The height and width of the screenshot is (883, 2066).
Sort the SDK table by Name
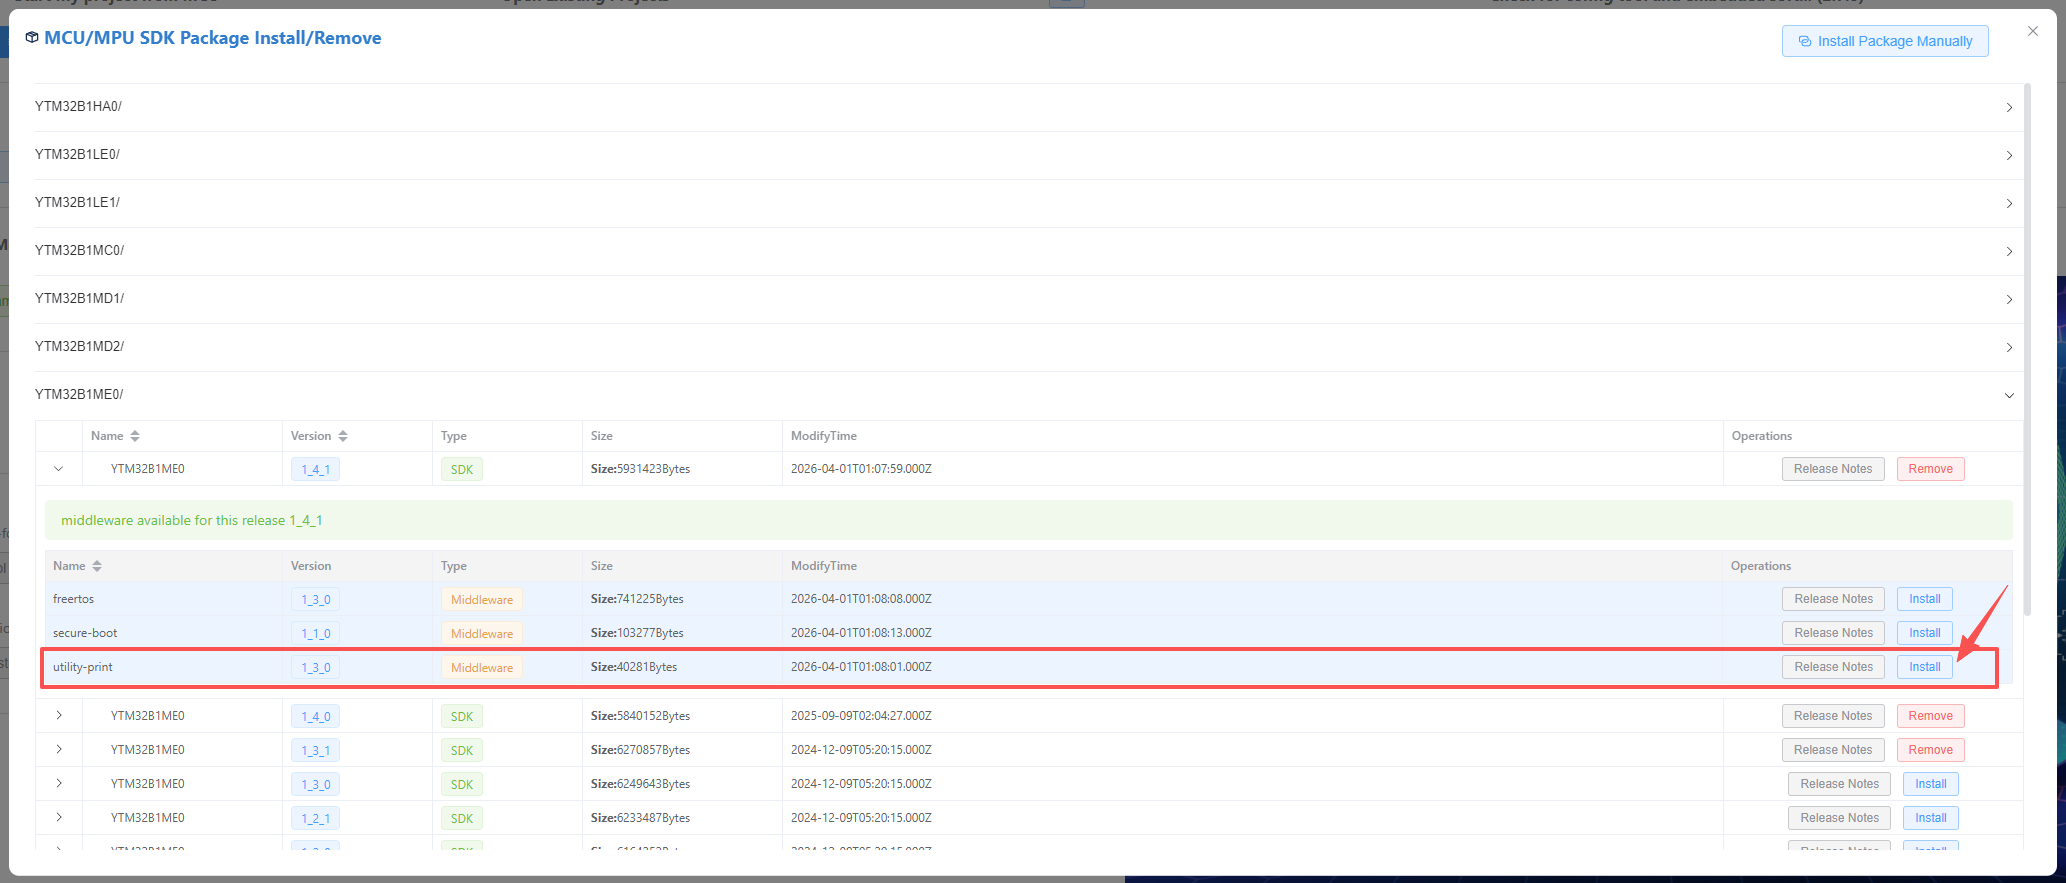[x=135, y=436]
